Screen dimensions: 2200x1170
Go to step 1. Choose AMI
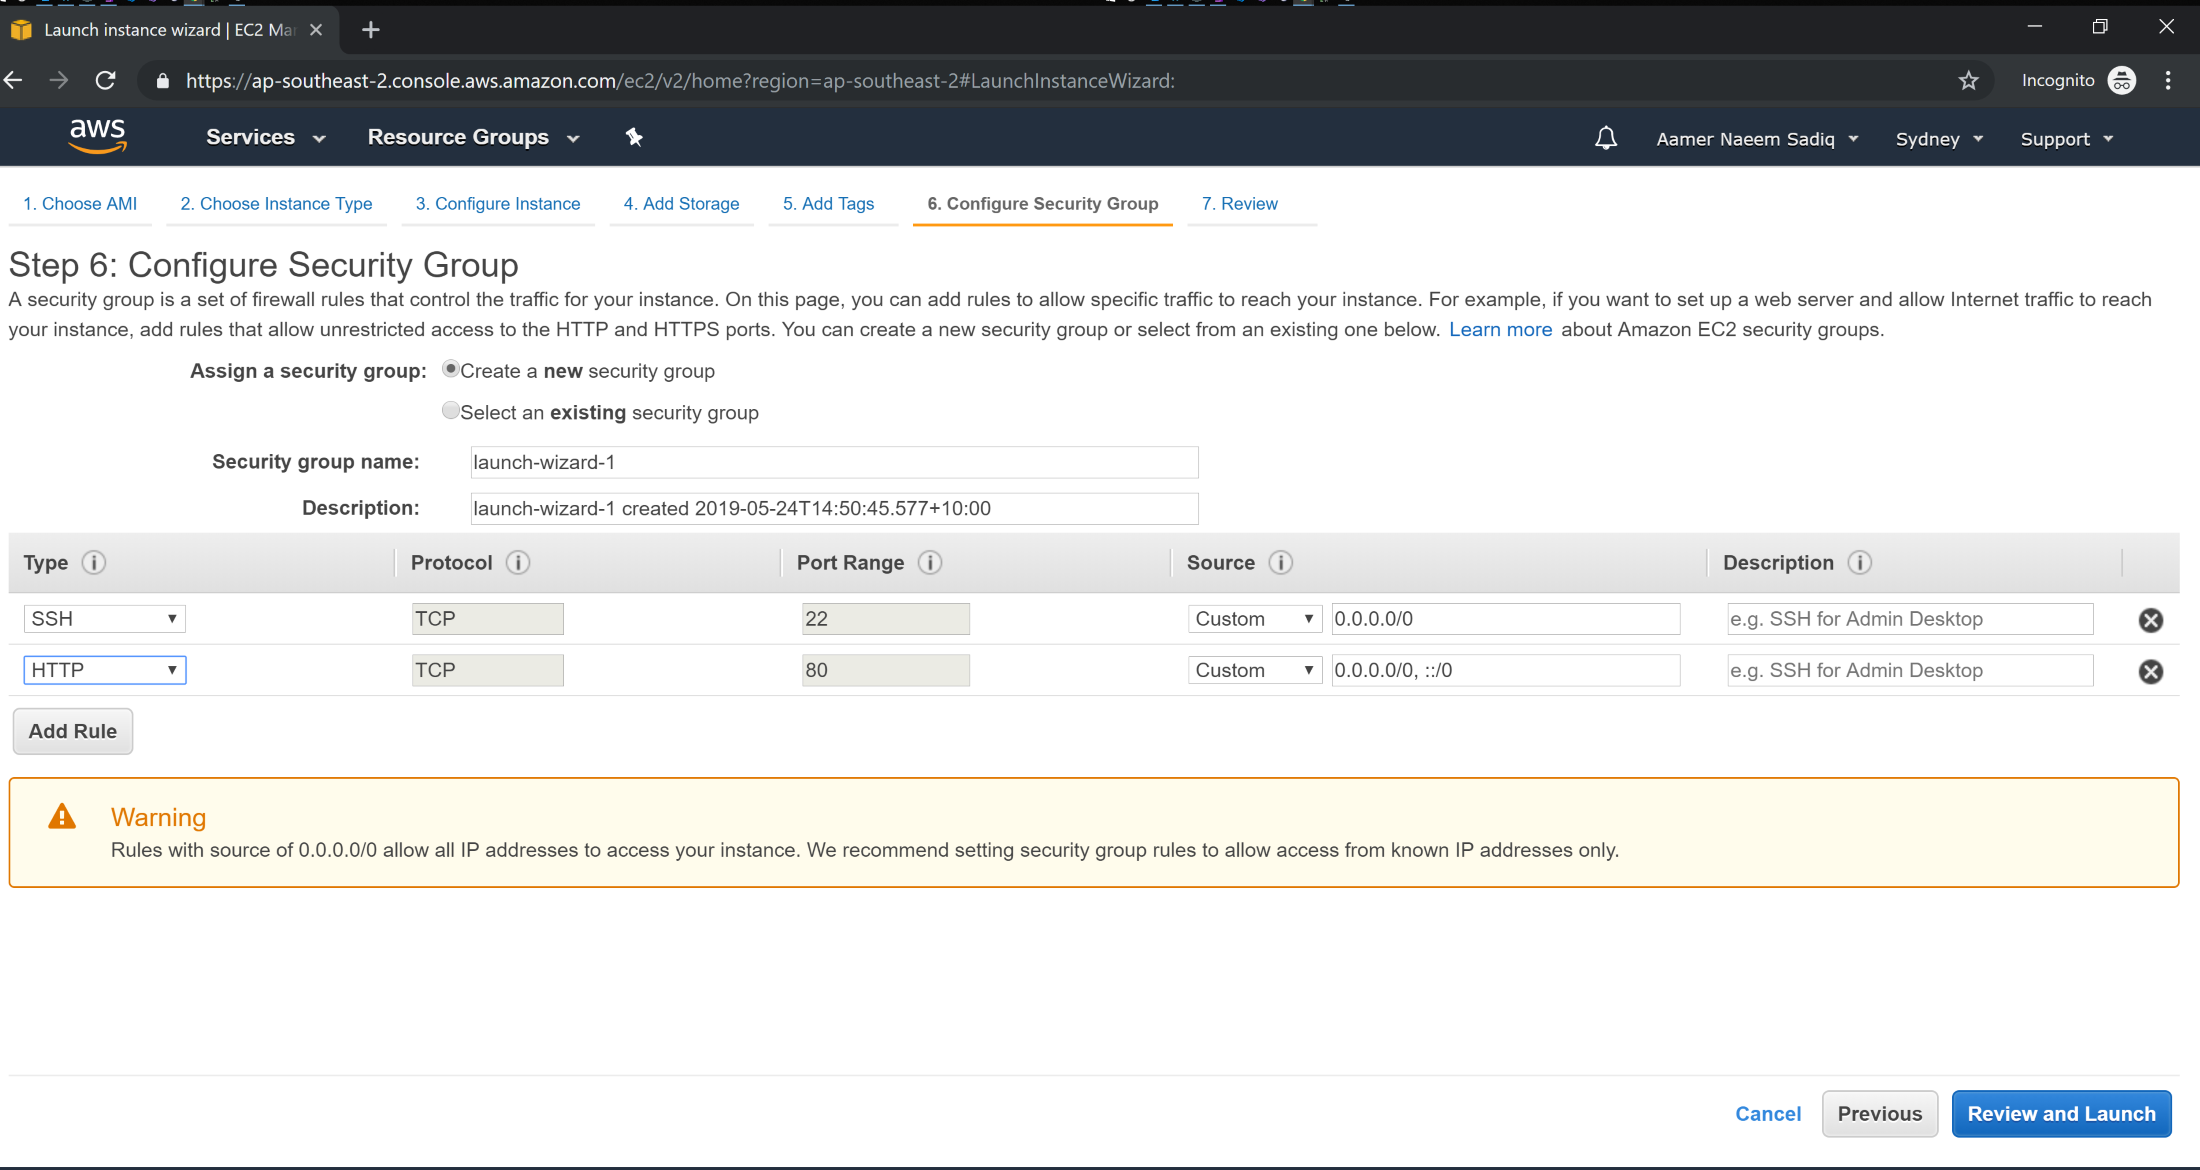80,204
